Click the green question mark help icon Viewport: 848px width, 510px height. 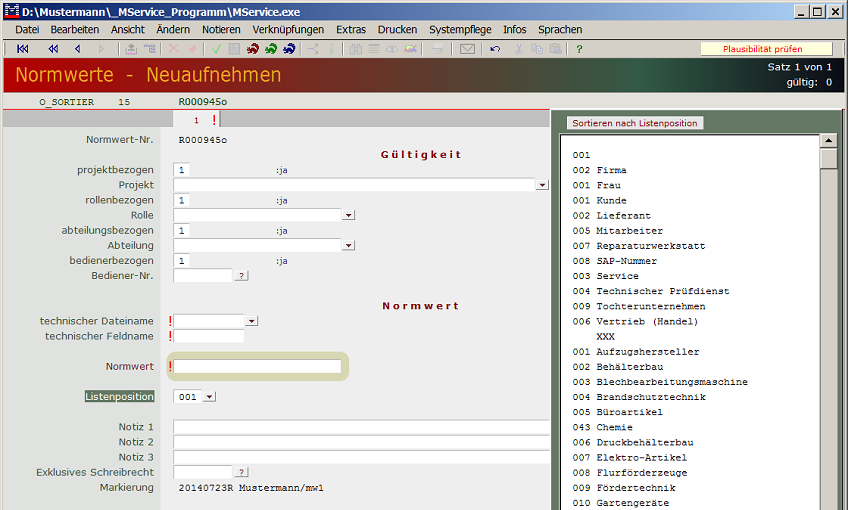click(579, 48)
